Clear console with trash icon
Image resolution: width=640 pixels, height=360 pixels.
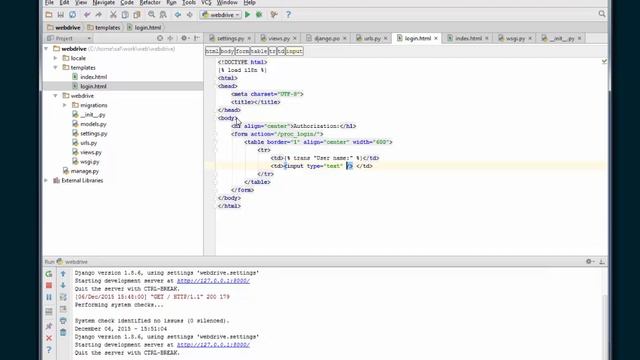63,333
